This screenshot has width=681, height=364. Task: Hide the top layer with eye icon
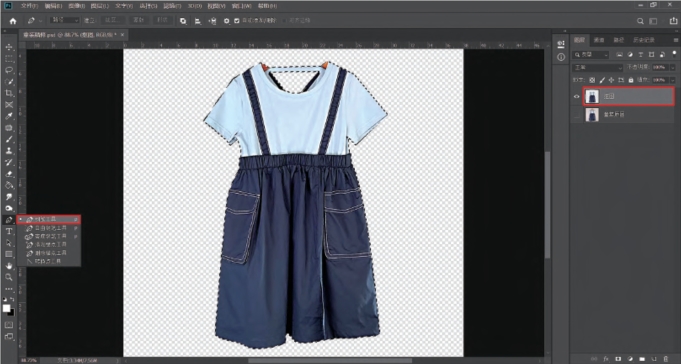pos(576,96)
